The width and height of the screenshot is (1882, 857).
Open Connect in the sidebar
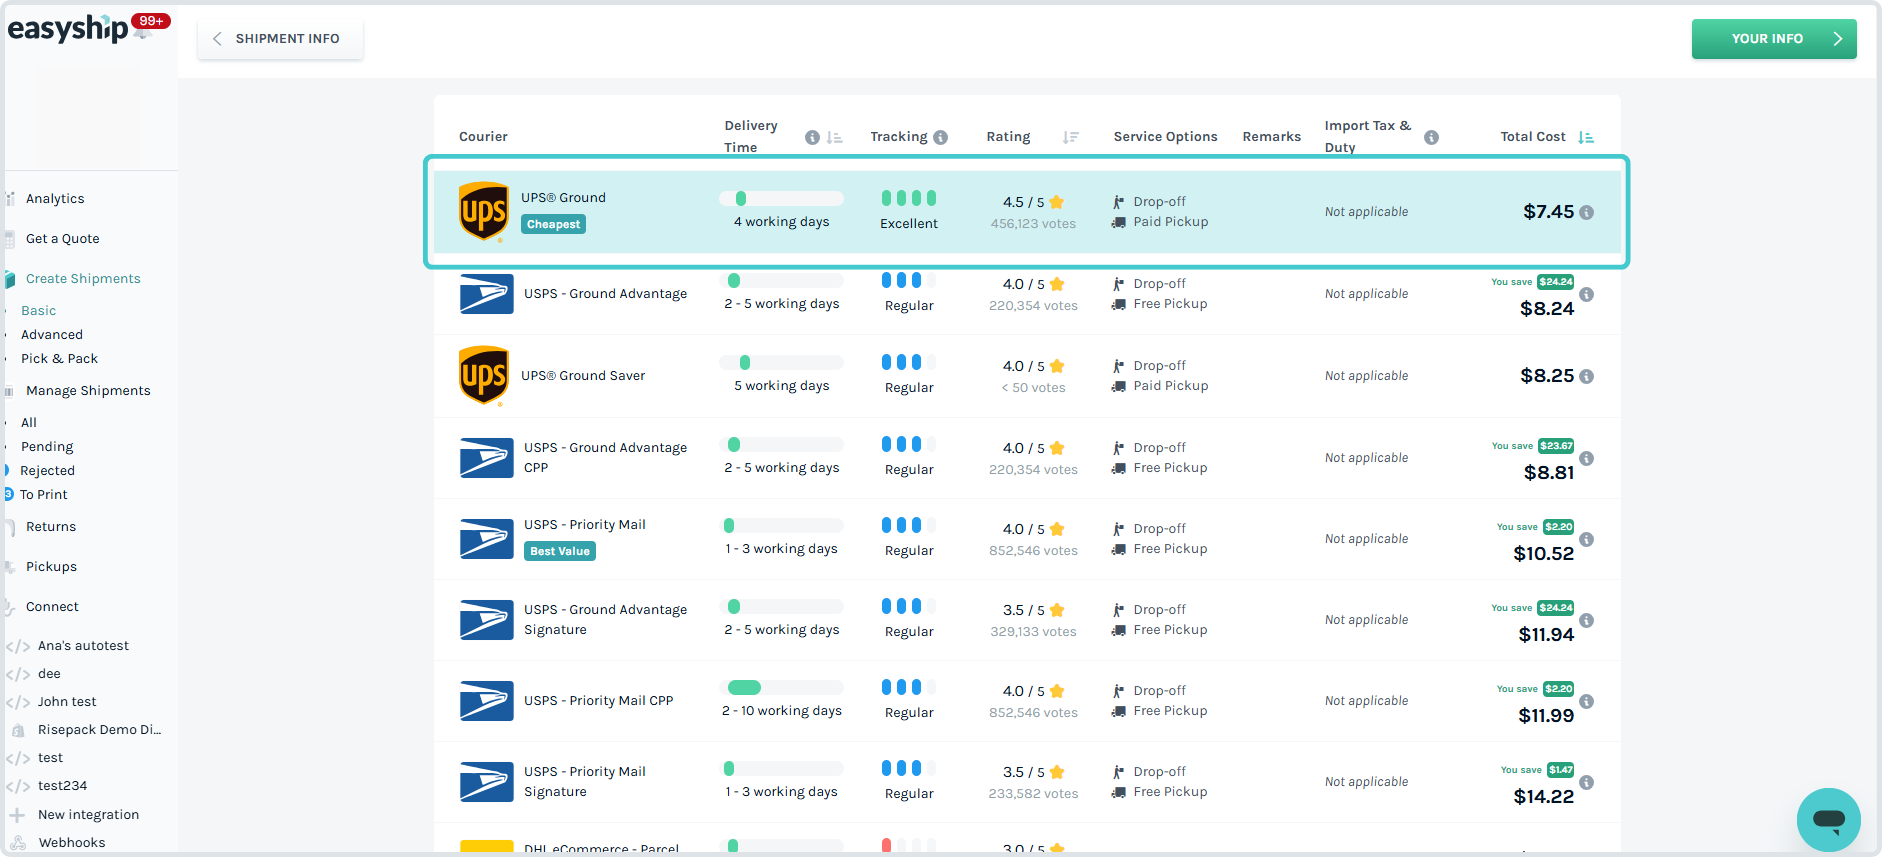point(52,607)
